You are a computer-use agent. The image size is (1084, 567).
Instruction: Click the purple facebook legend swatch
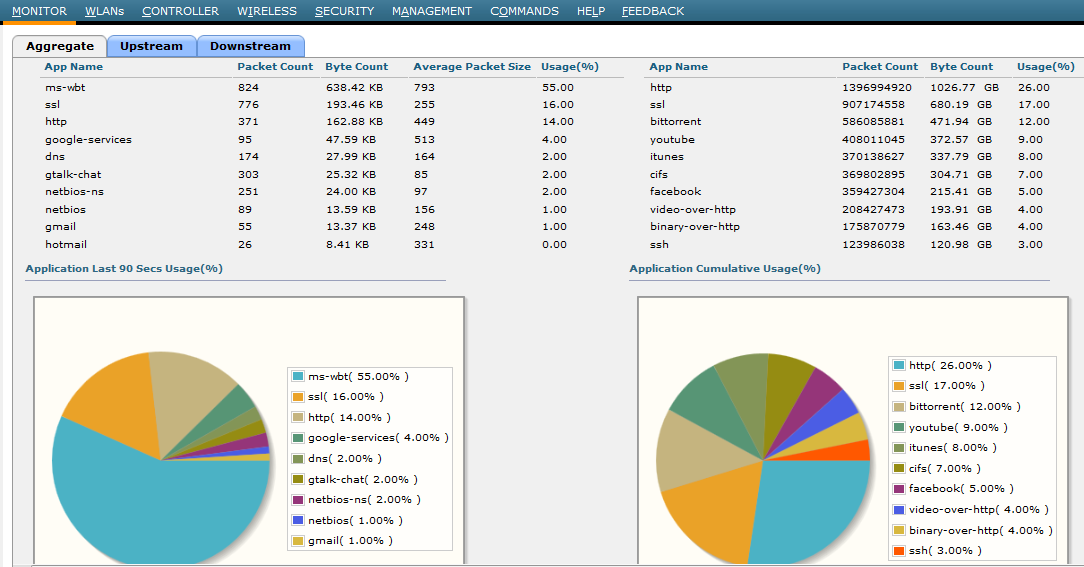point(899,488)
